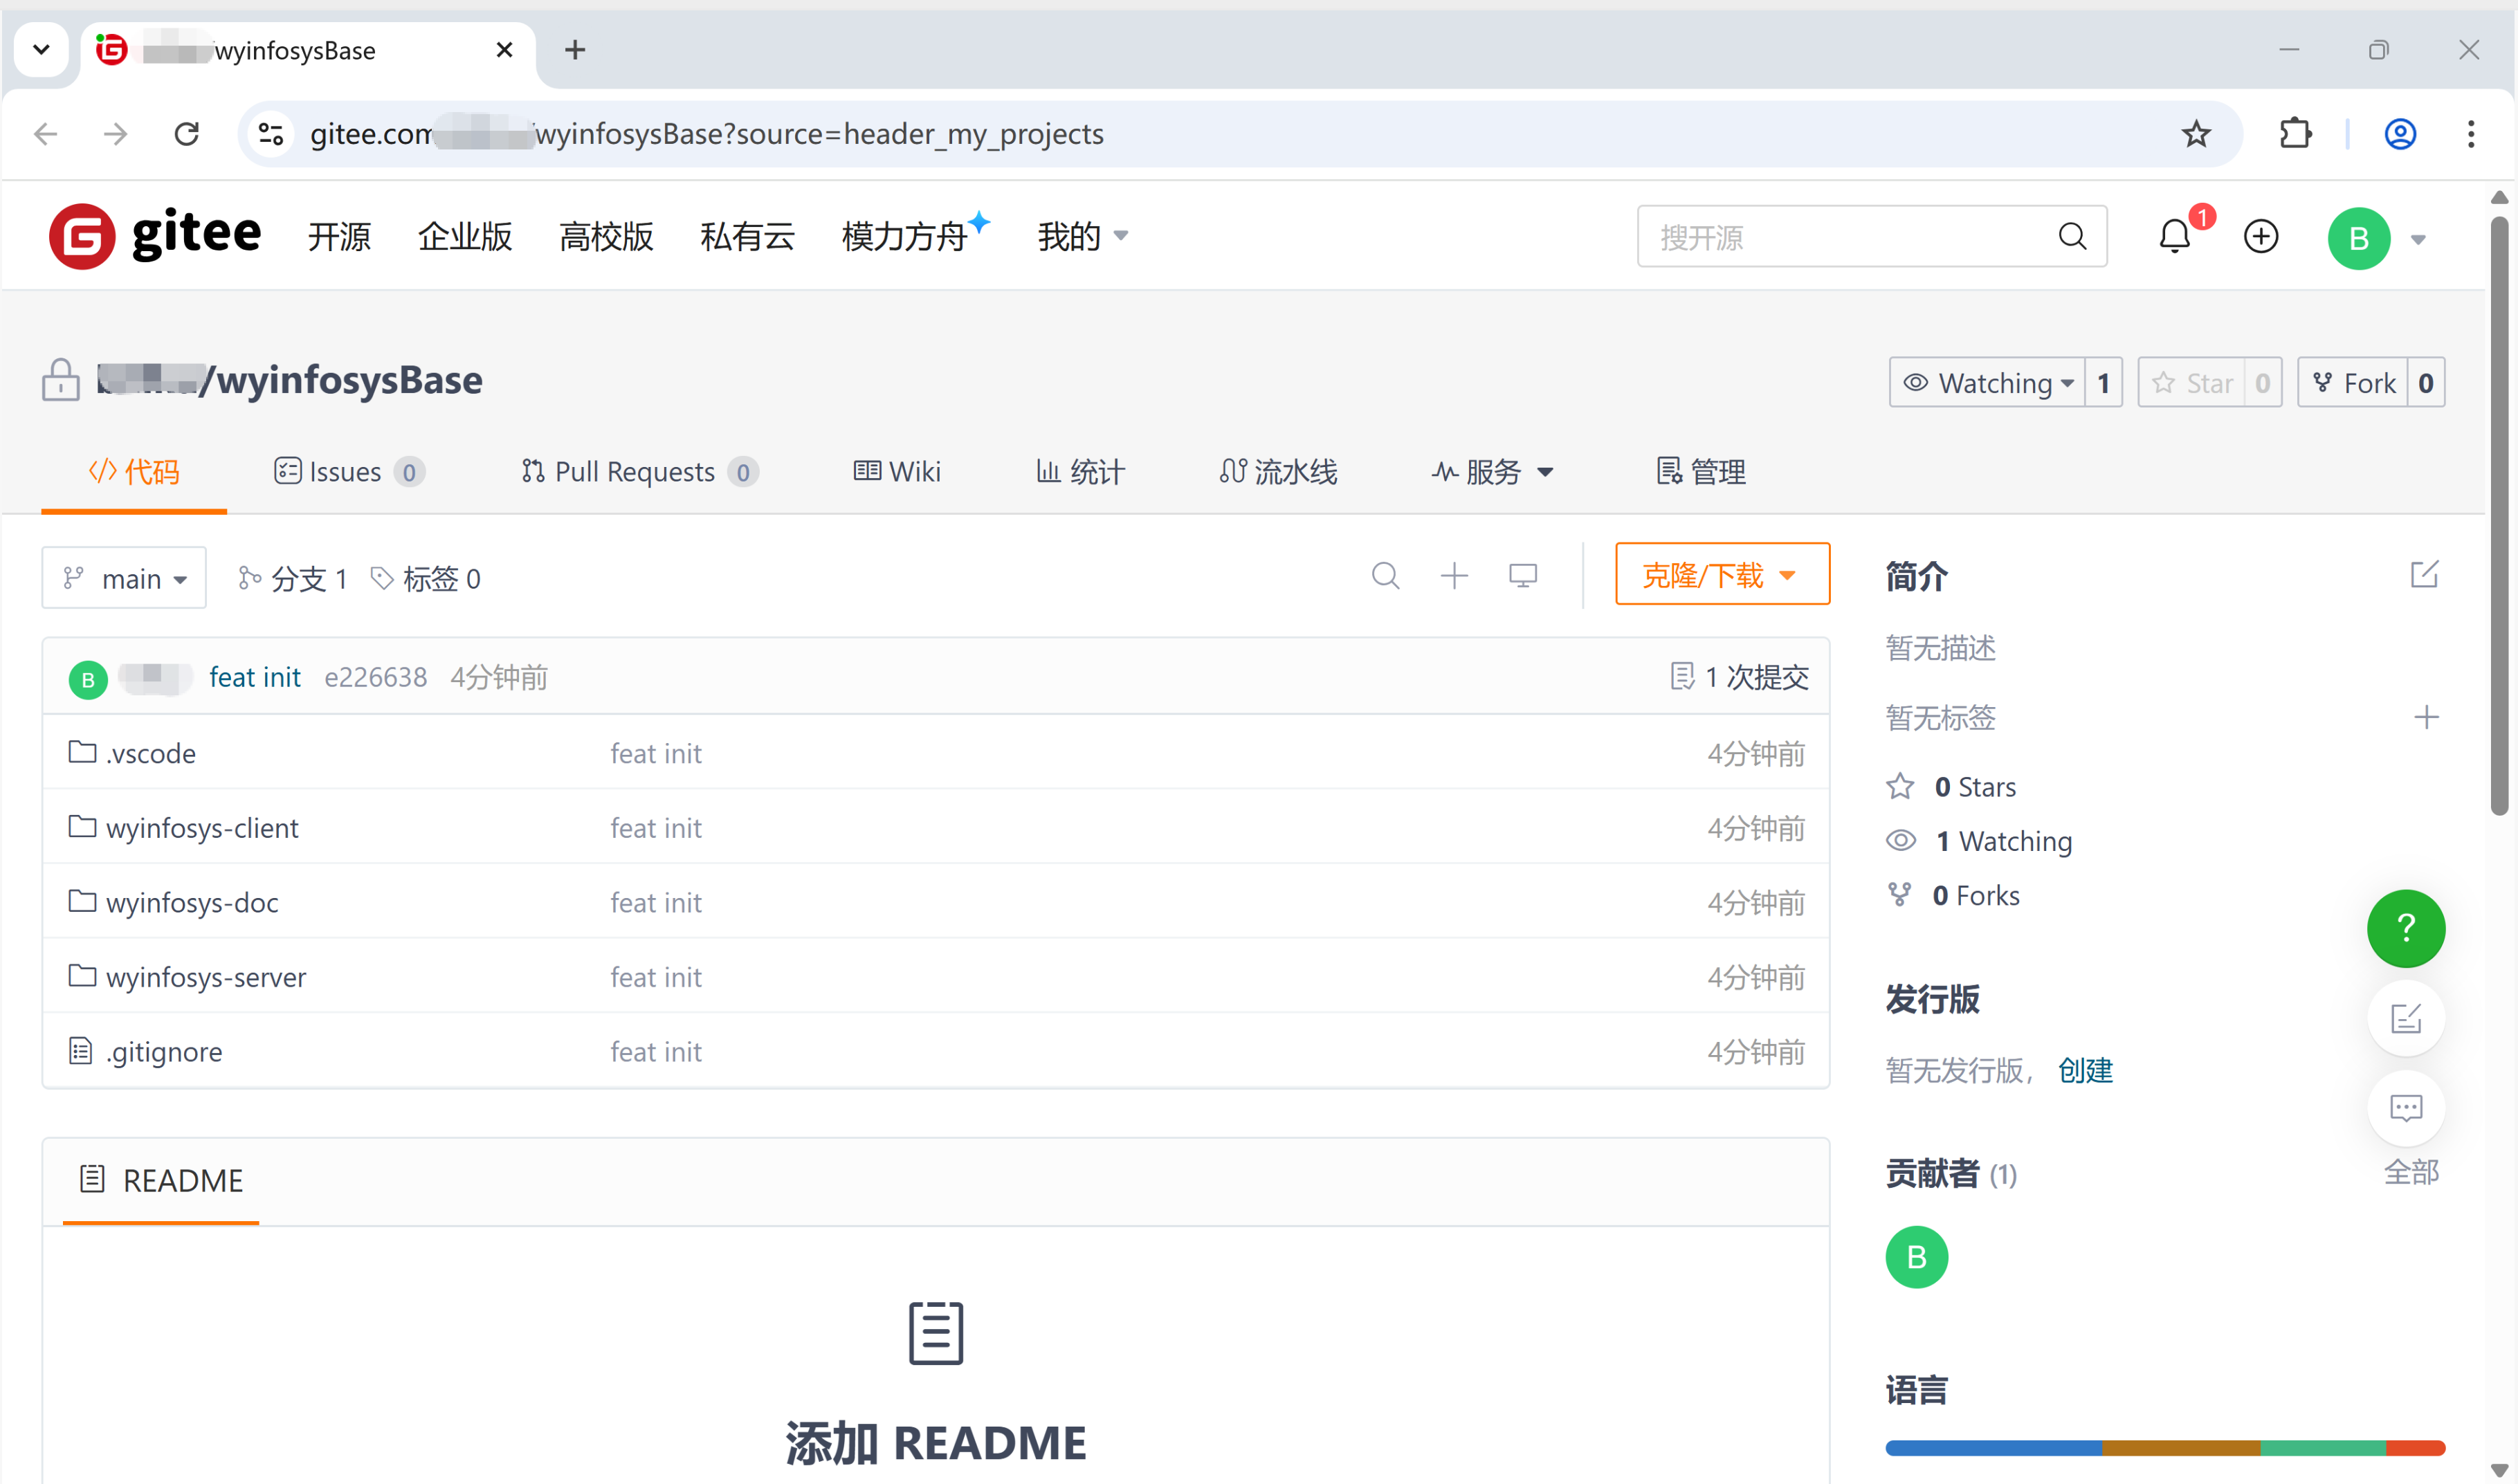Screen dimensions: 2518x1484
Task: Expand the Watching options dropdown
Action: click(1999, 382)
